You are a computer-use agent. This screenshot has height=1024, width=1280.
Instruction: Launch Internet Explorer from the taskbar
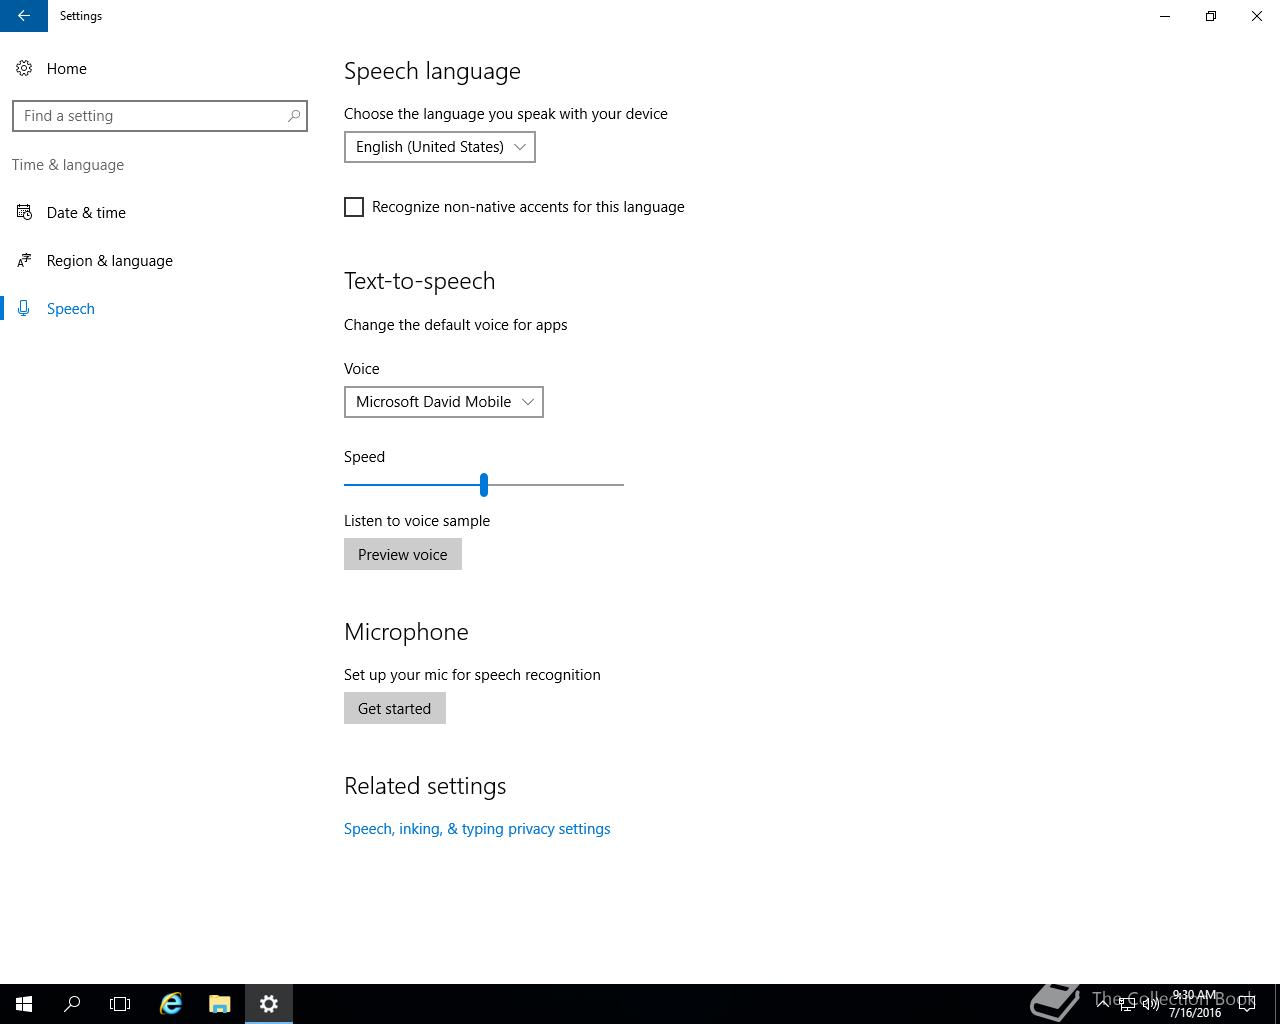171,1004
